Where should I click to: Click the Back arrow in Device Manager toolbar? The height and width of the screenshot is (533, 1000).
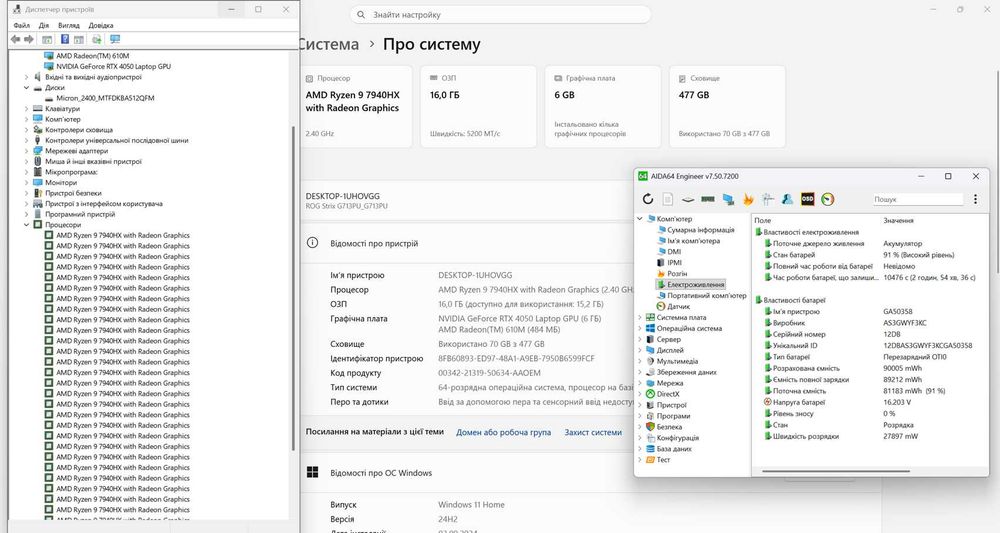[15, 40]
